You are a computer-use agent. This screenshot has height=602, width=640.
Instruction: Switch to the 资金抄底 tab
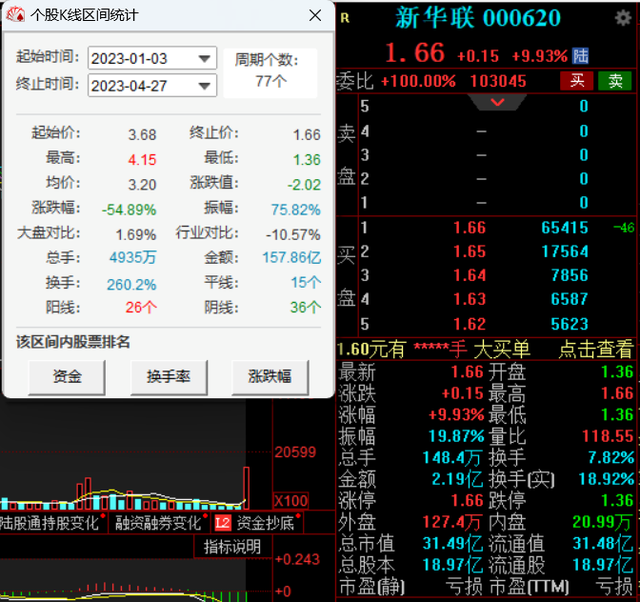coord(265,523)
